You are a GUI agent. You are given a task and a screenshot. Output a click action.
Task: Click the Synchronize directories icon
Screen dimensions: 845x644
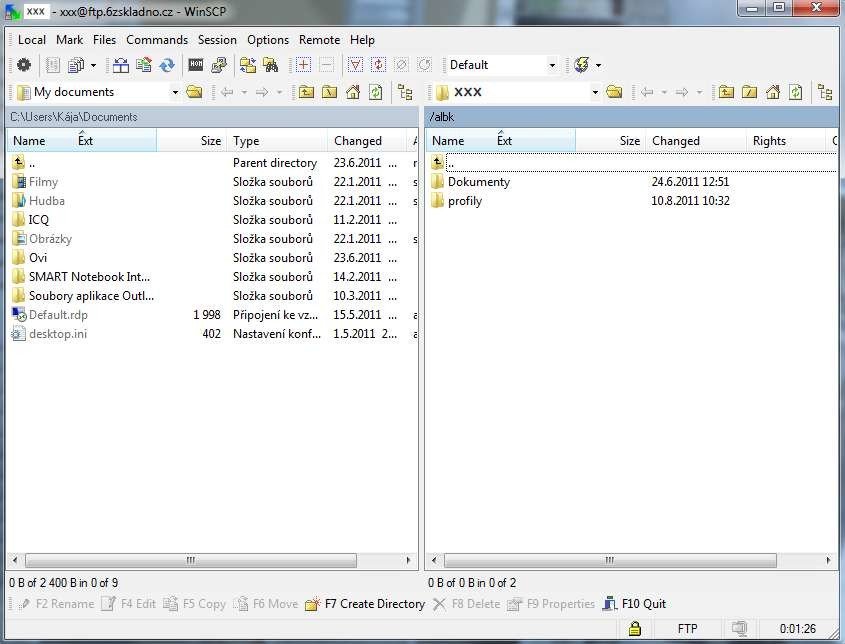pos(144,65)
